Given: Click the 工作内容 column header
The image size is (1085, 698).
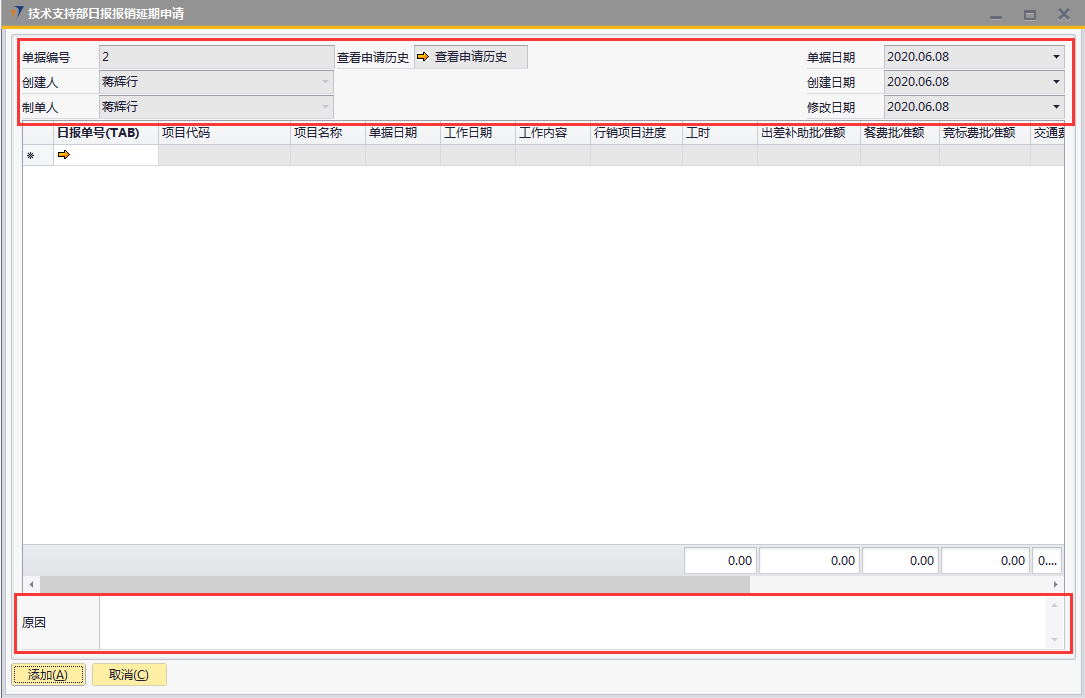Looking at the screenshot, I should pyautogui.click(x=552, y=133).
